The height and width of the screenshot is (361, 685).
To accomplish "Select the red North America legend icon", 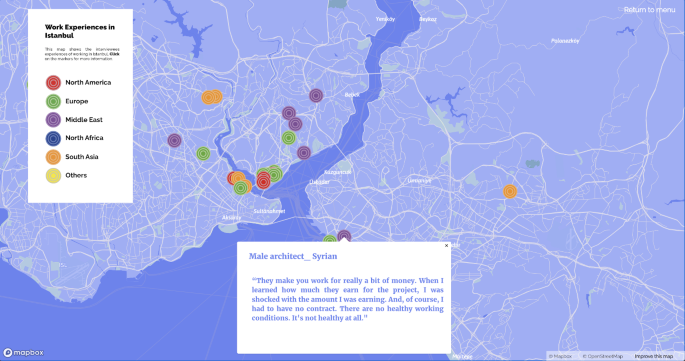I will click(53, 83).
